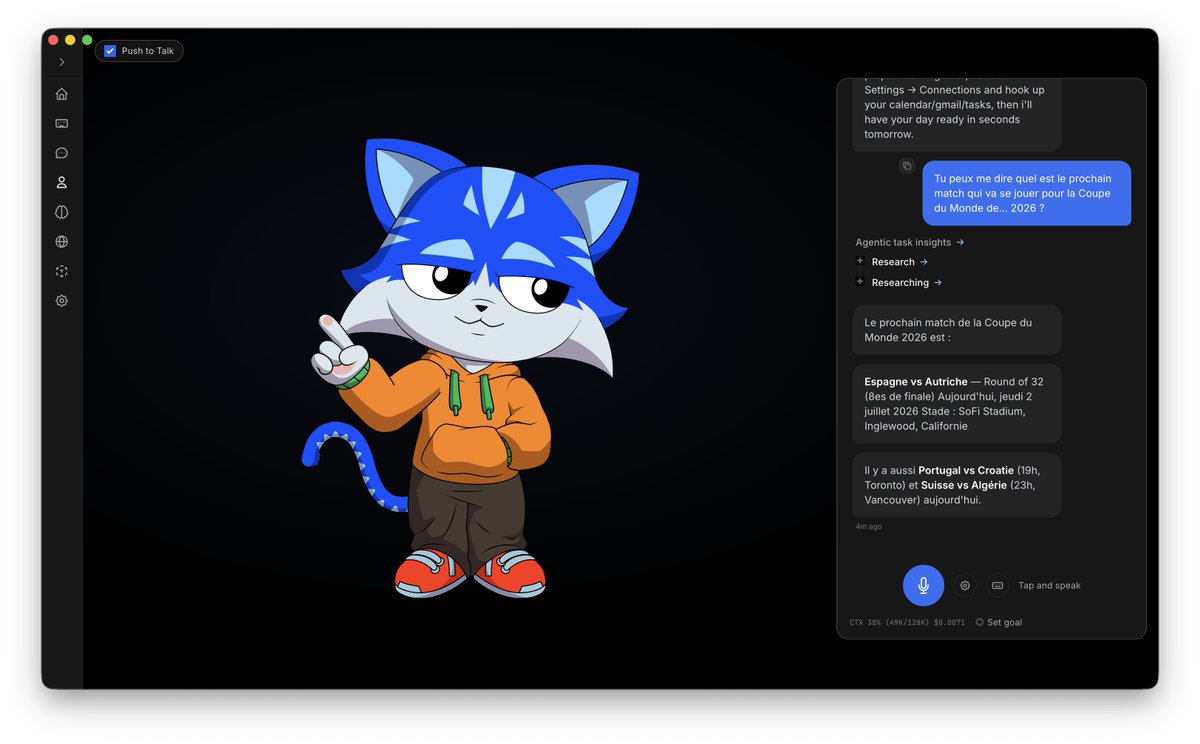The image size is (1200, 744).
Task: Toggle the Push to Talk checkbox
Action: coord(110,51)
